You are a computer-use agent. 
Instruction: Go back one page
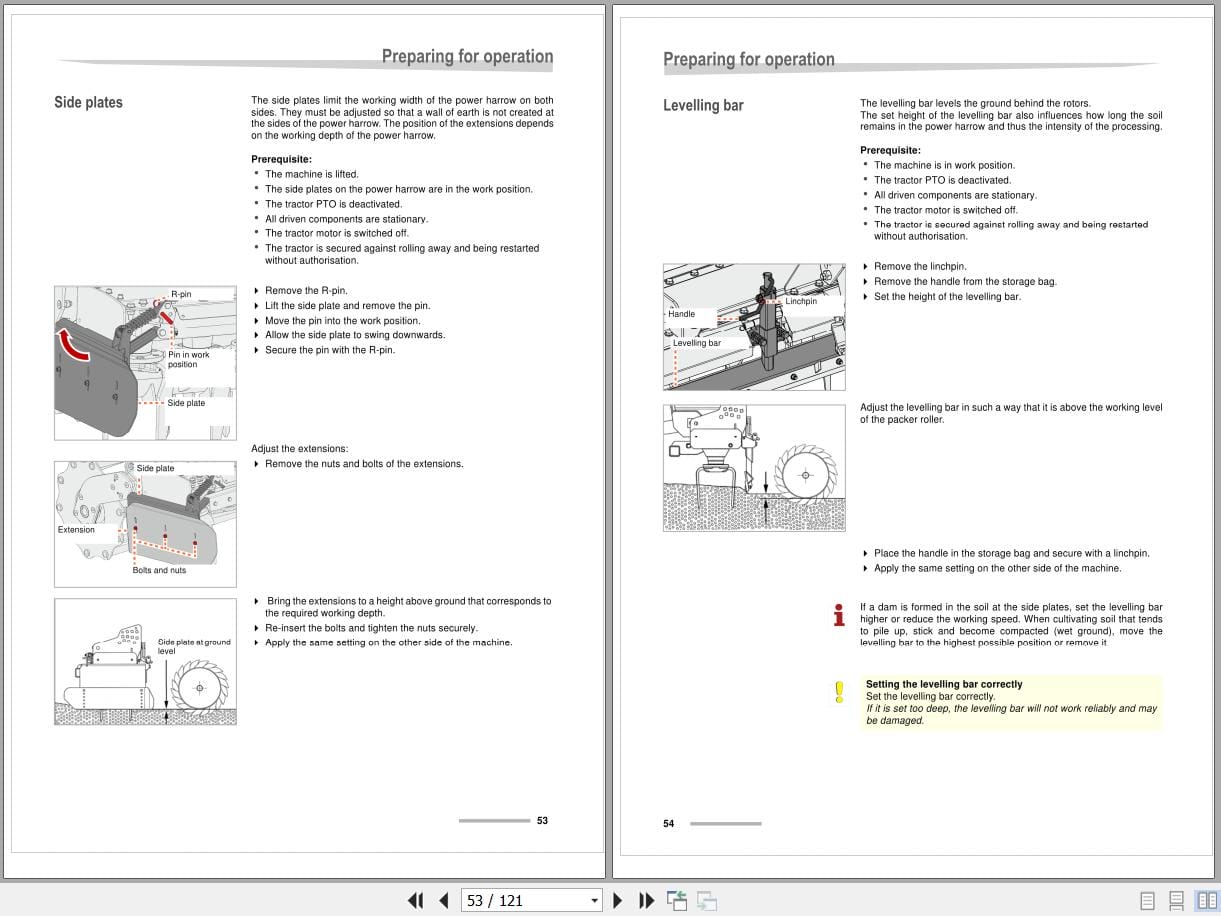tap(444, 900)
